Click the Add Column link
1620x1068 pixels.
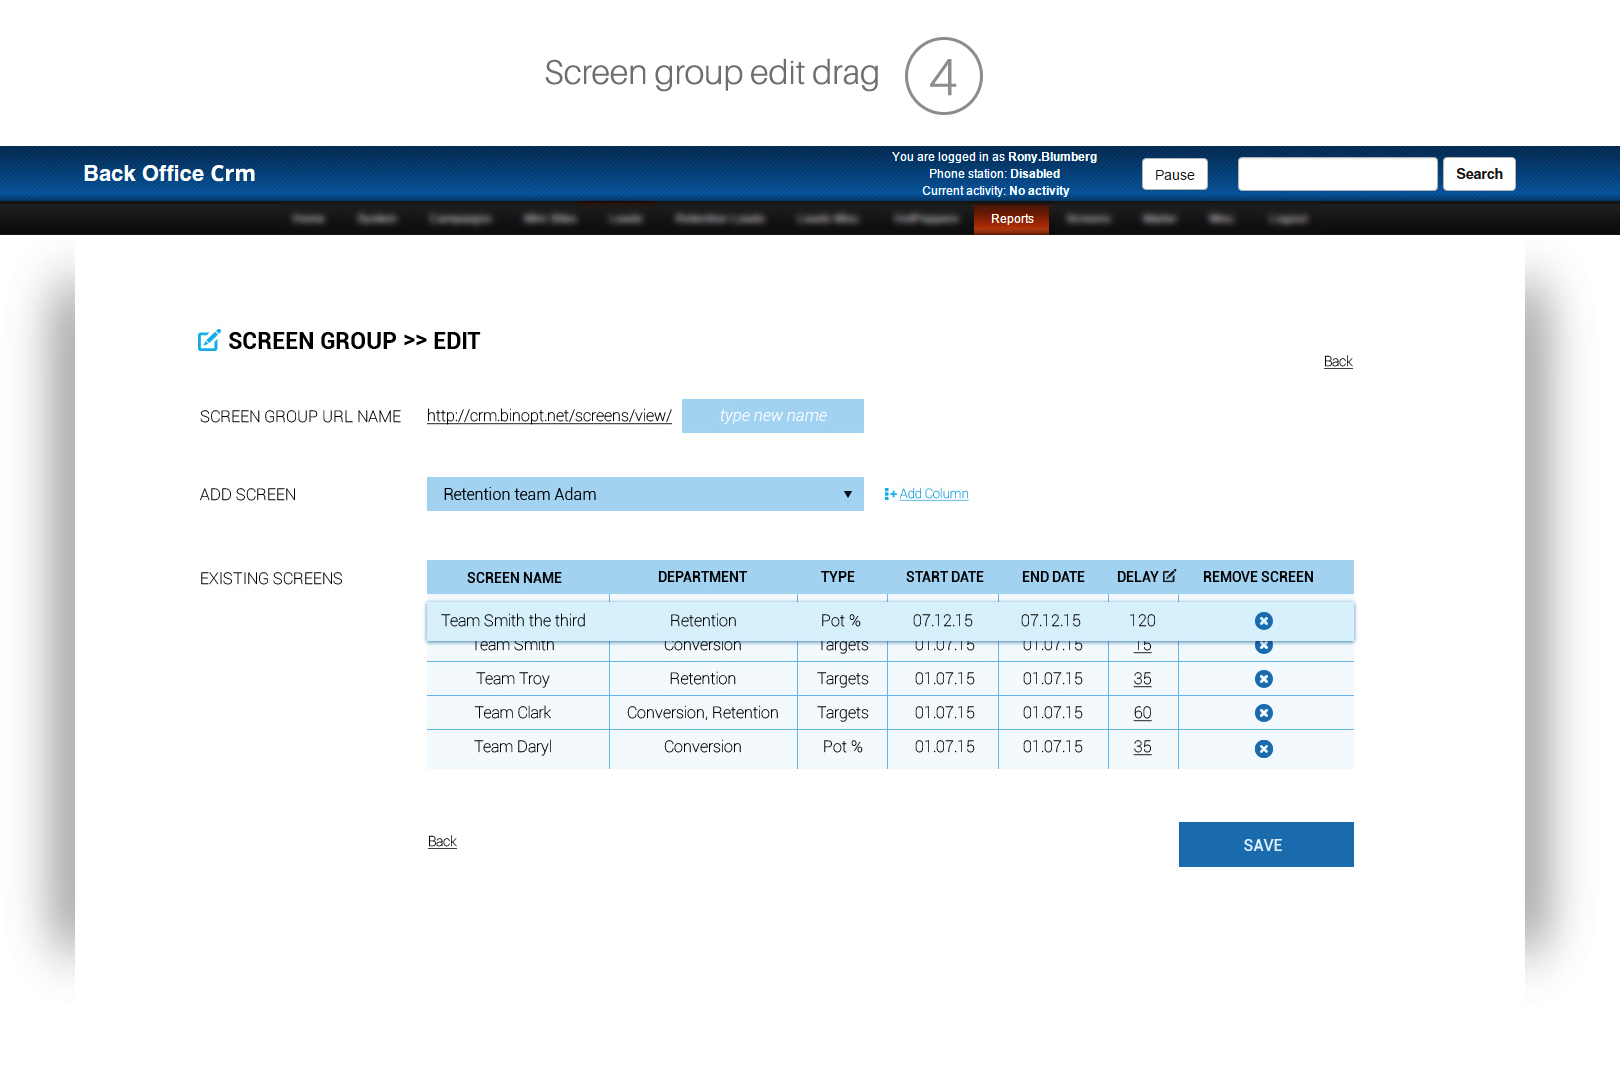click(x=934, y=494)
